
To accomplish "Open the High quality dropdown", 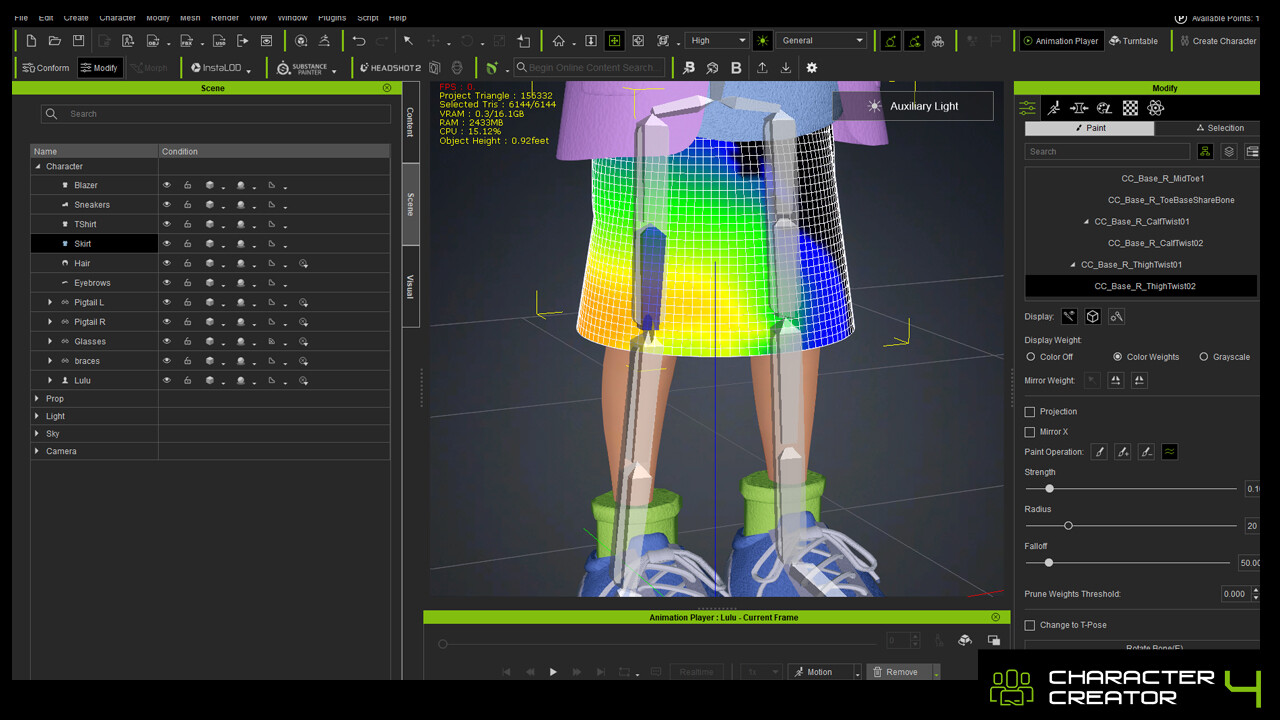I will tap(717, 41).
